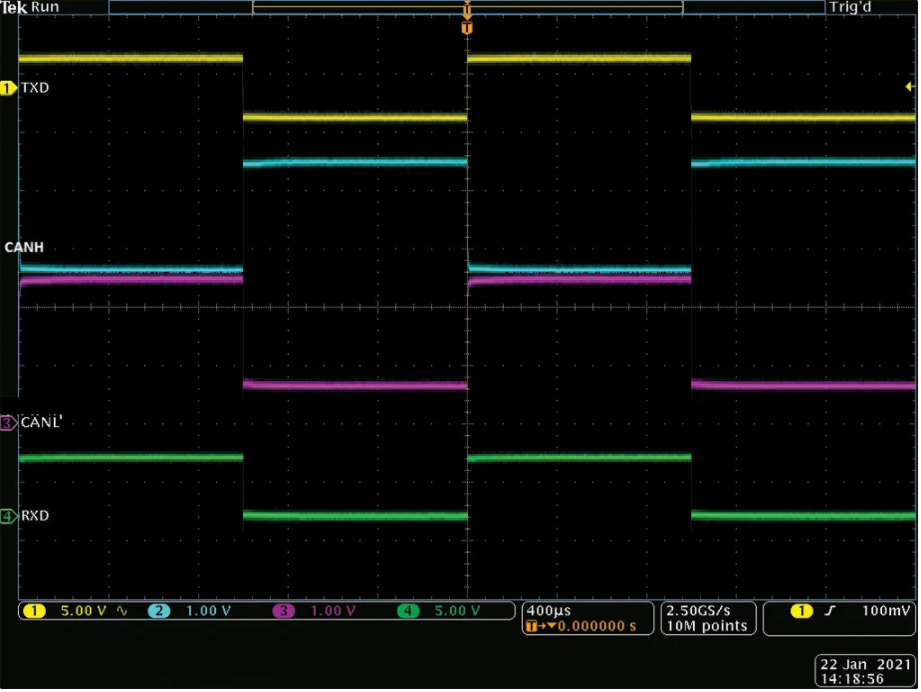Click the 100mV trigger level readout
This screenshot has width=921, height=692.
(886, 611)
